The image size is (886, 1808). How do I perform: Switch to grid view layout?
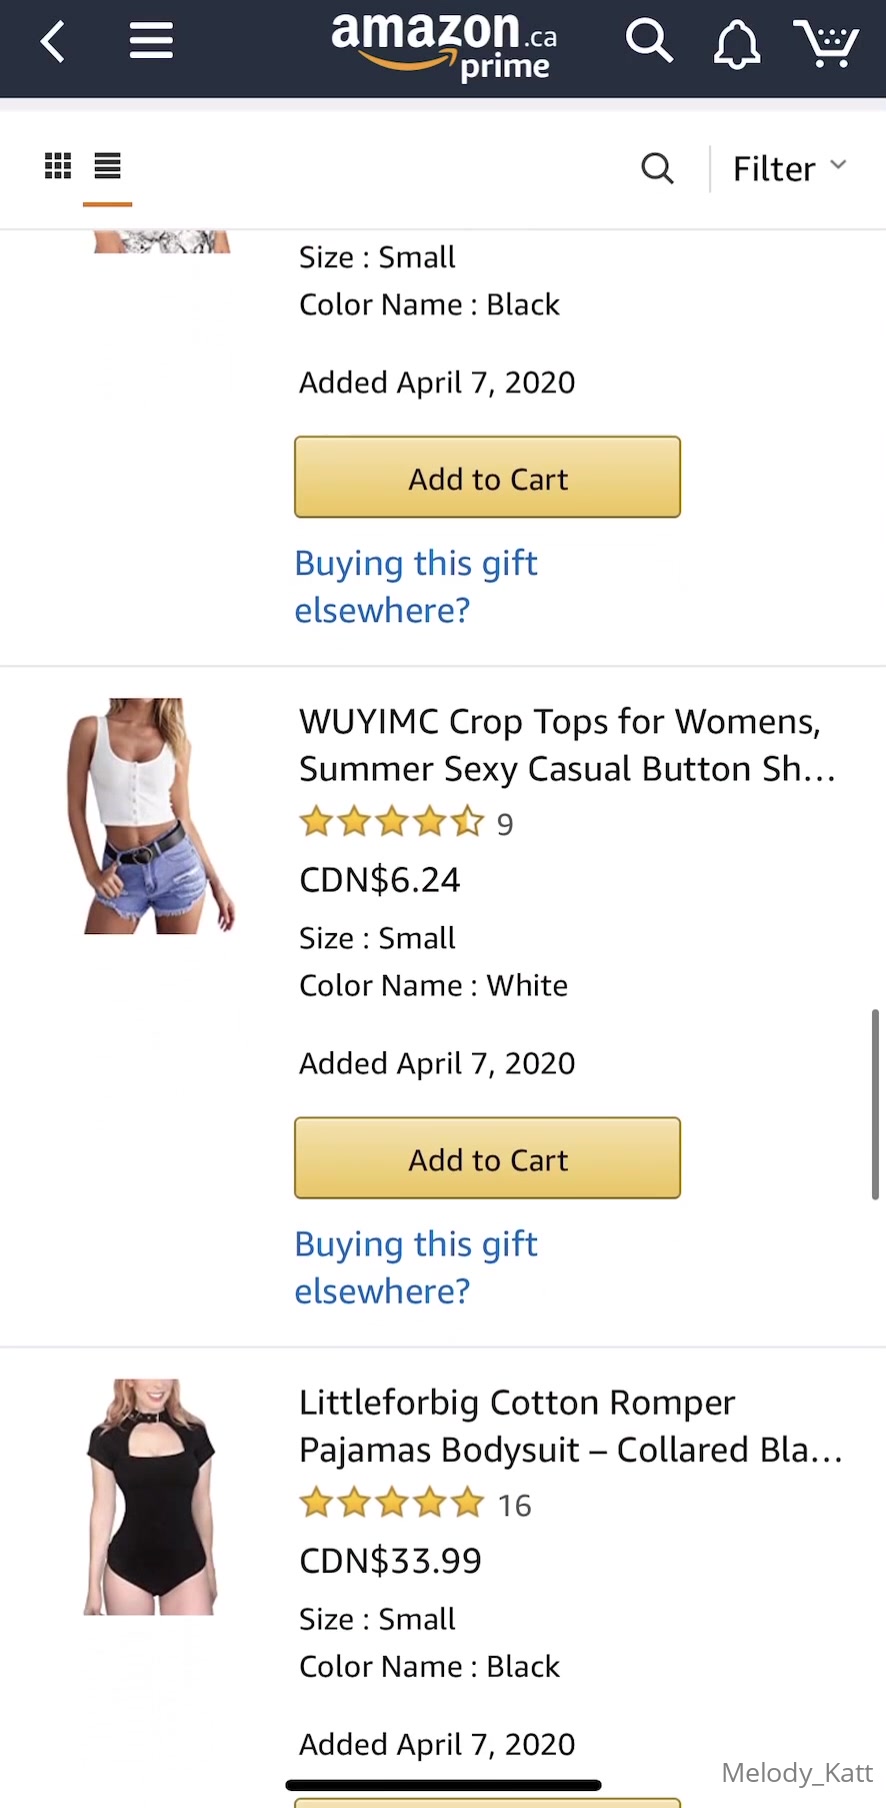[58, 166]
